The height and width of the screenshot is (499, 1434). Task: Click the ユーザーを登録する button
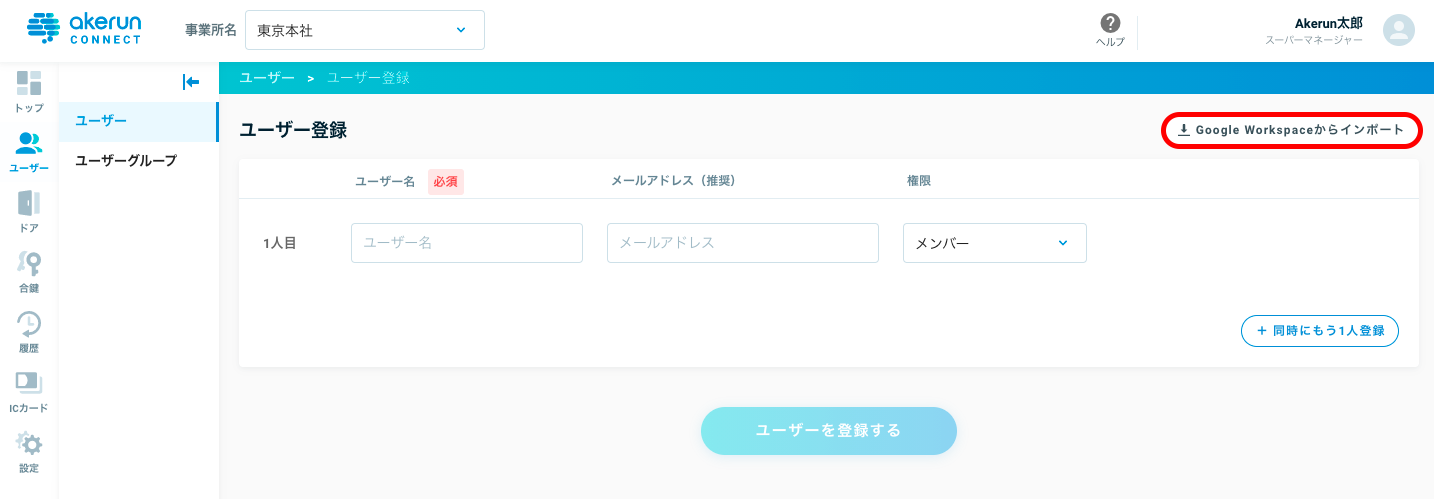point(829,431)
